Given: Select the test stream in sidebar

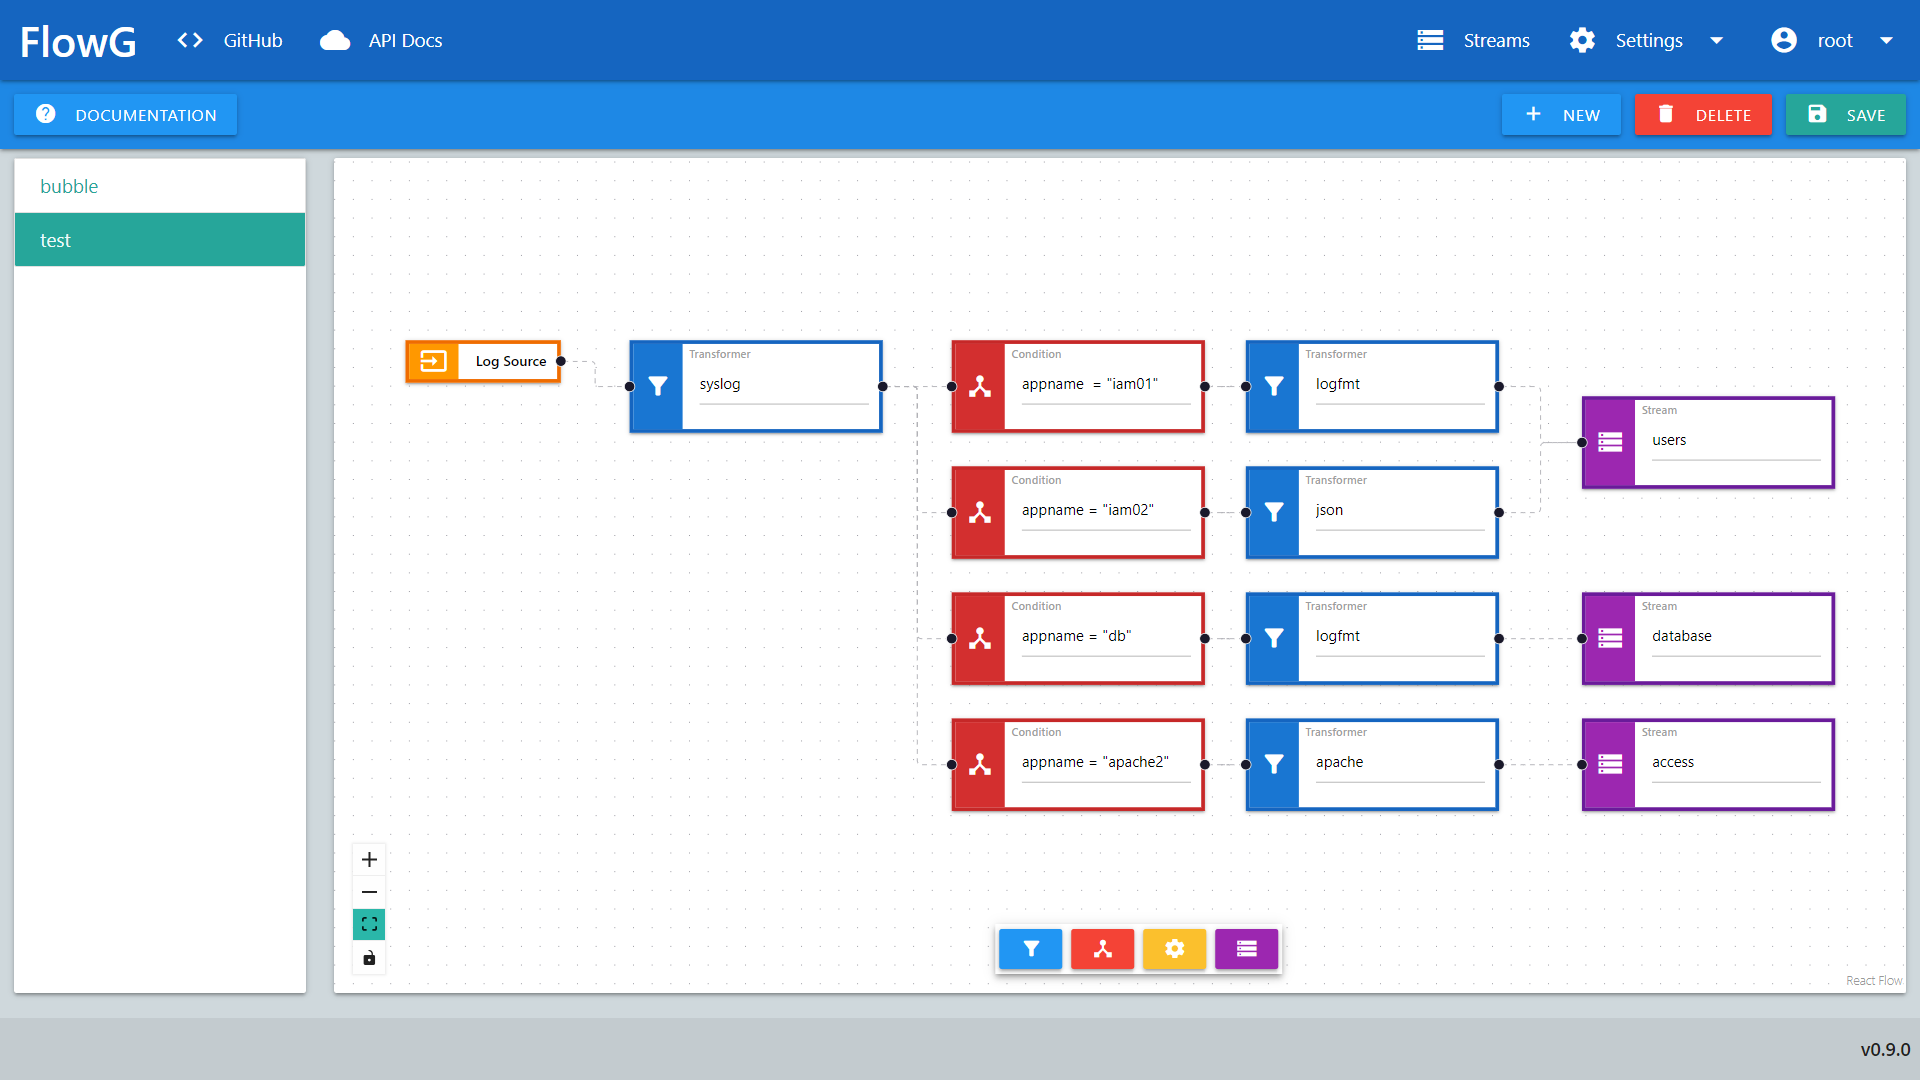Looking at the screenshot, I should pyautogui.click(x=158, y=239).
